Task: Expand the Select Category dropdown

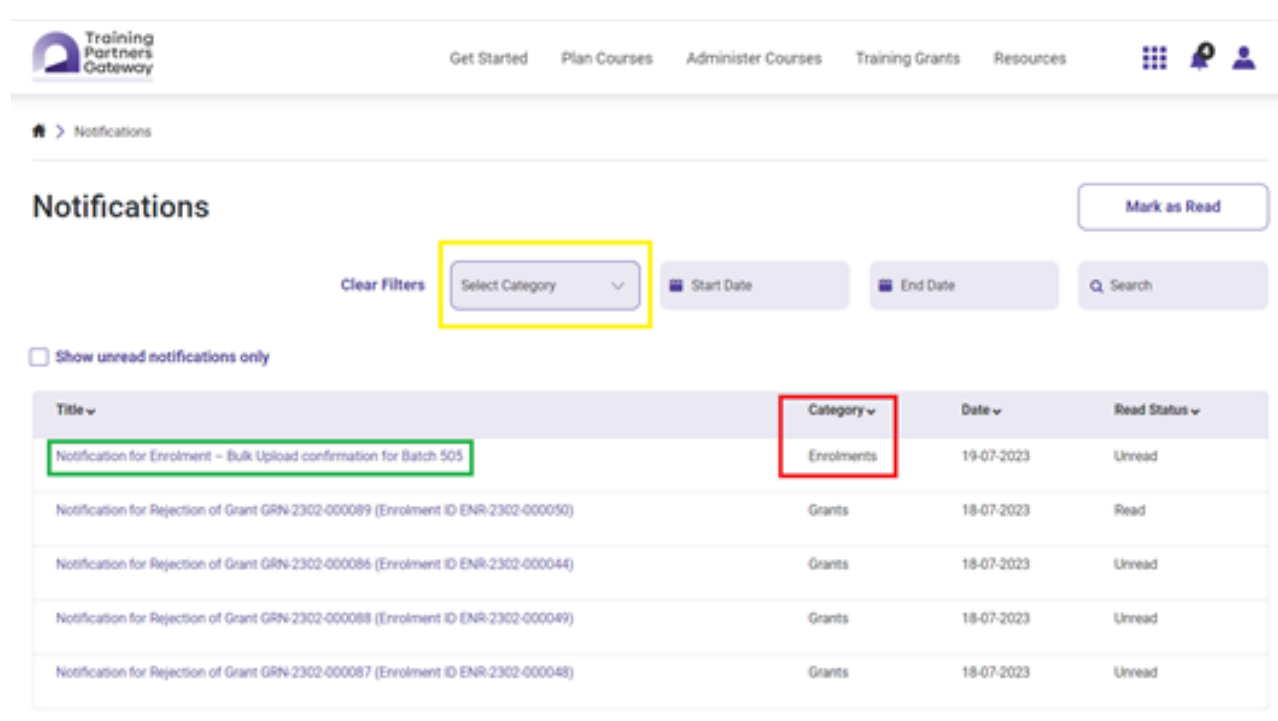Action: (544, 286)
